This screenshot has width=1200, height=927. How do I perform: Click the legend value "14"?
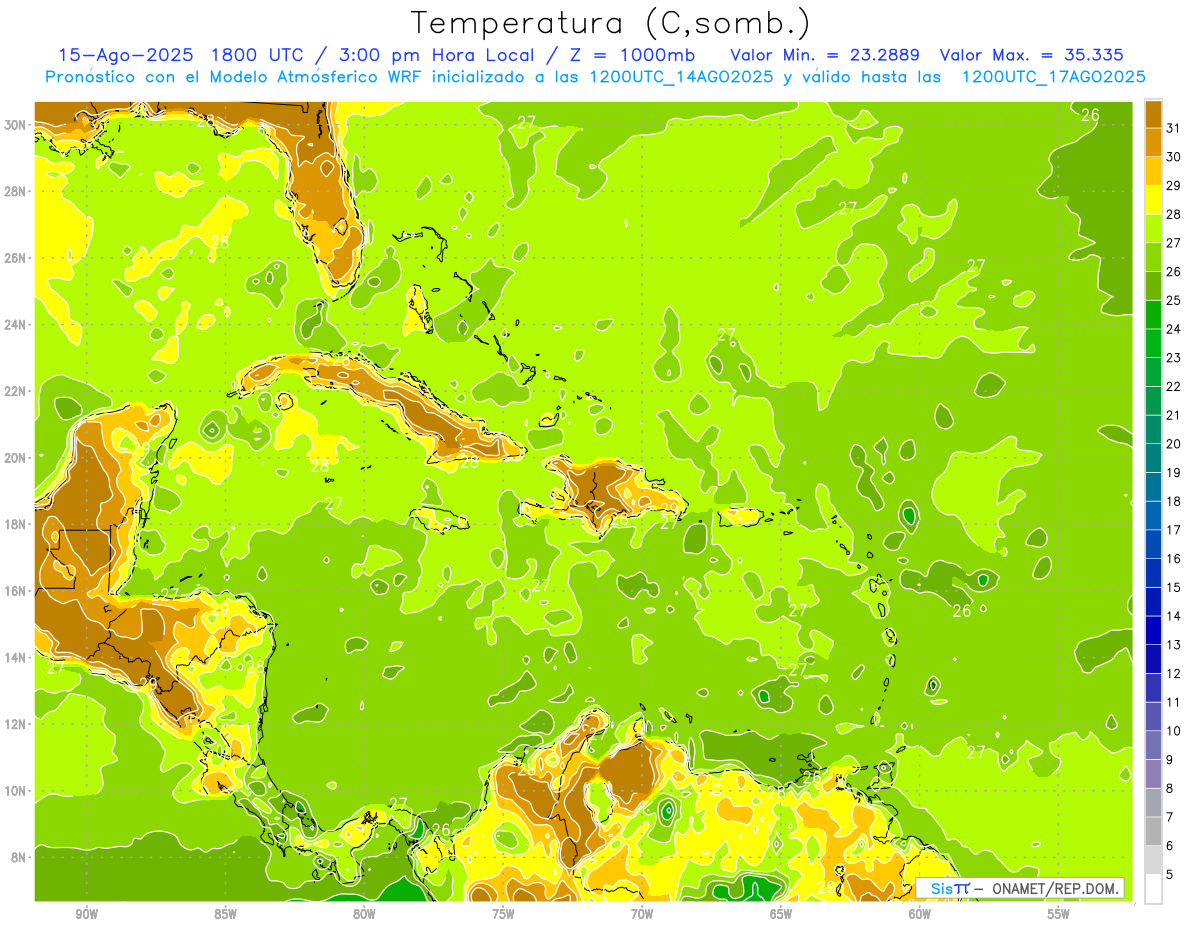[x=1174, y=616]
